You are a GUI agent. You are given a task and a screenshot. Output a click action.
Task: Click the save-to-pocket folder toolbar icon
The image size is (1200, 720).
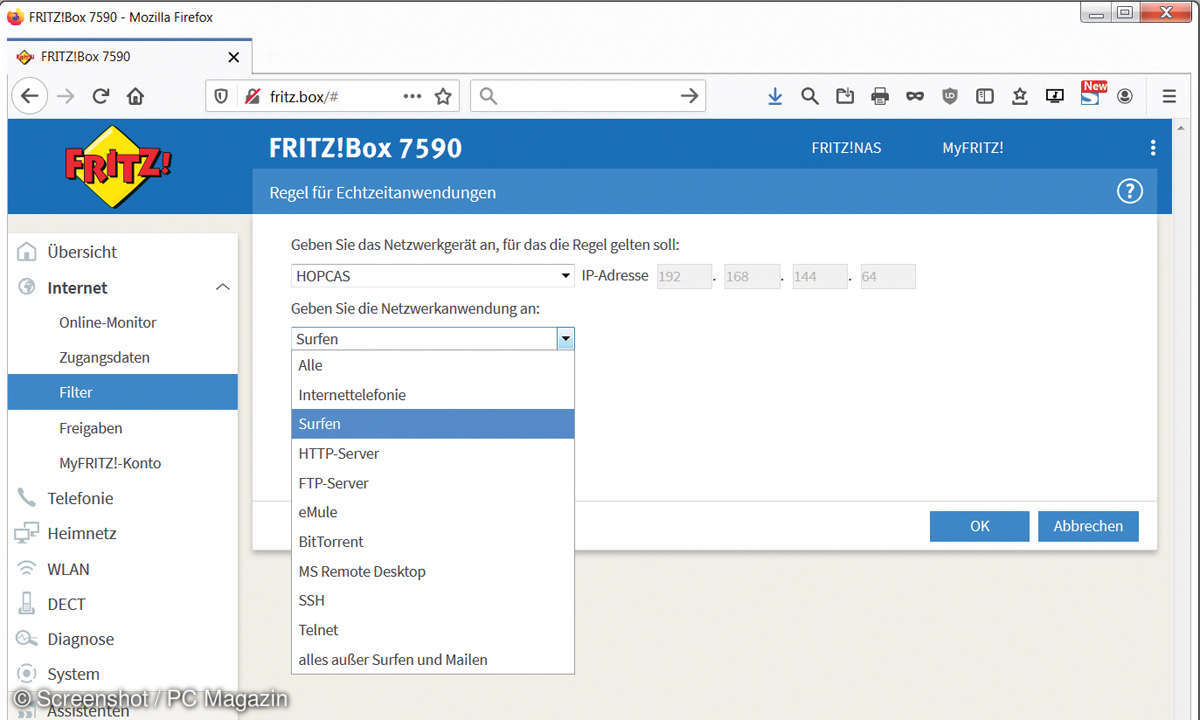845,96
